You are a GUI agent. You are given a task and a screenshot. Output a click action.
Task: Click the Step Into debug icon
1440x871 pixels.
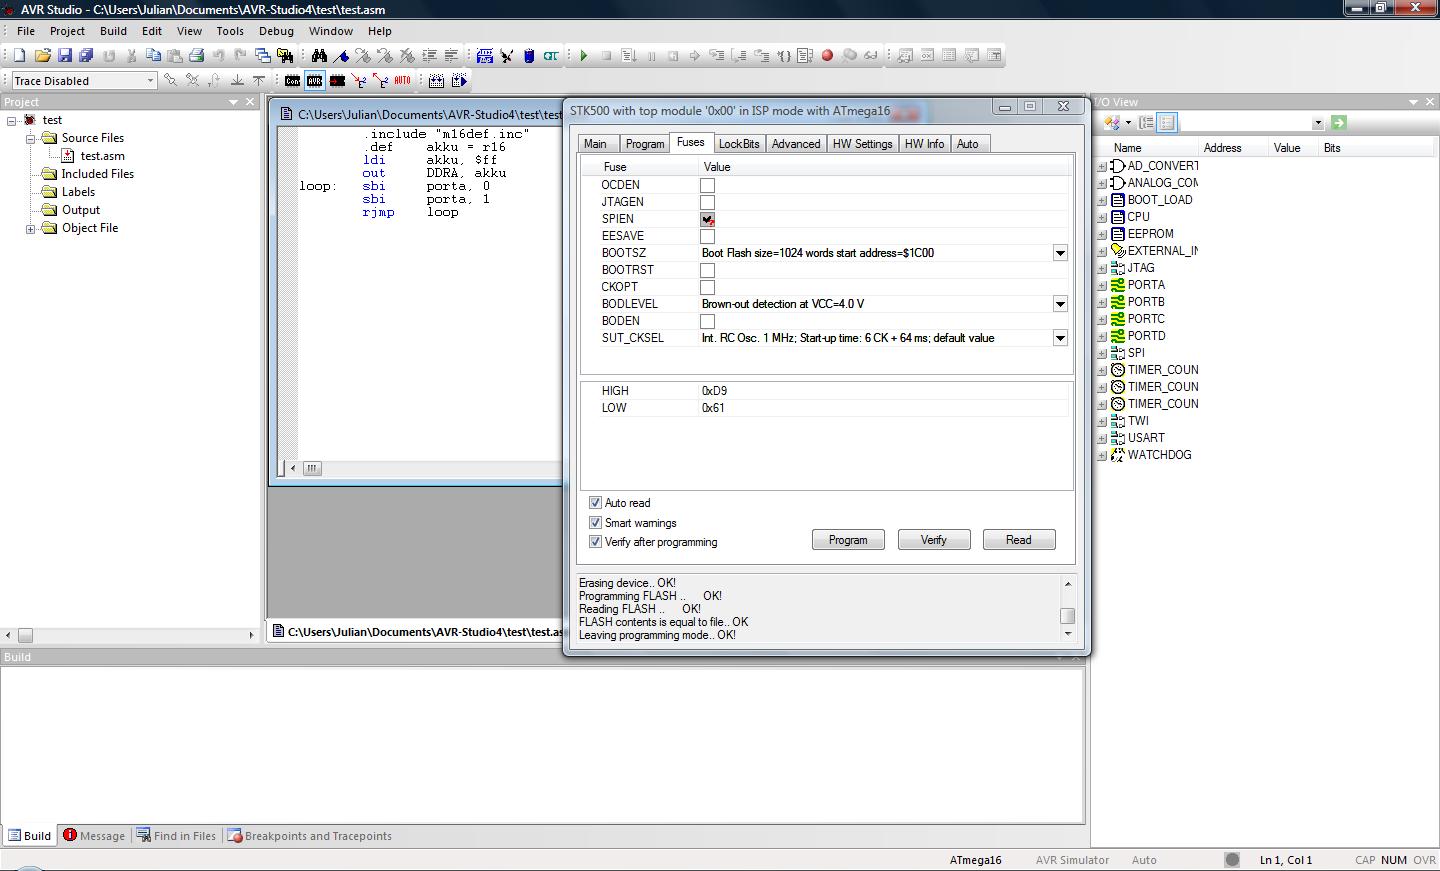(717, 56)
